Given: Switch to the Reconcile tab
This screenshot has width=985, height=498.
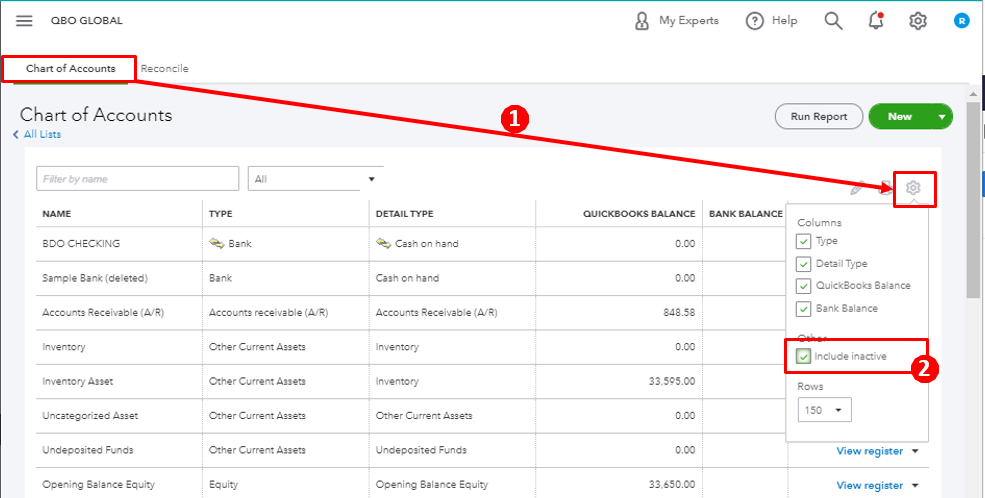Looking at the screenshot, I should (x=164, y=69).
